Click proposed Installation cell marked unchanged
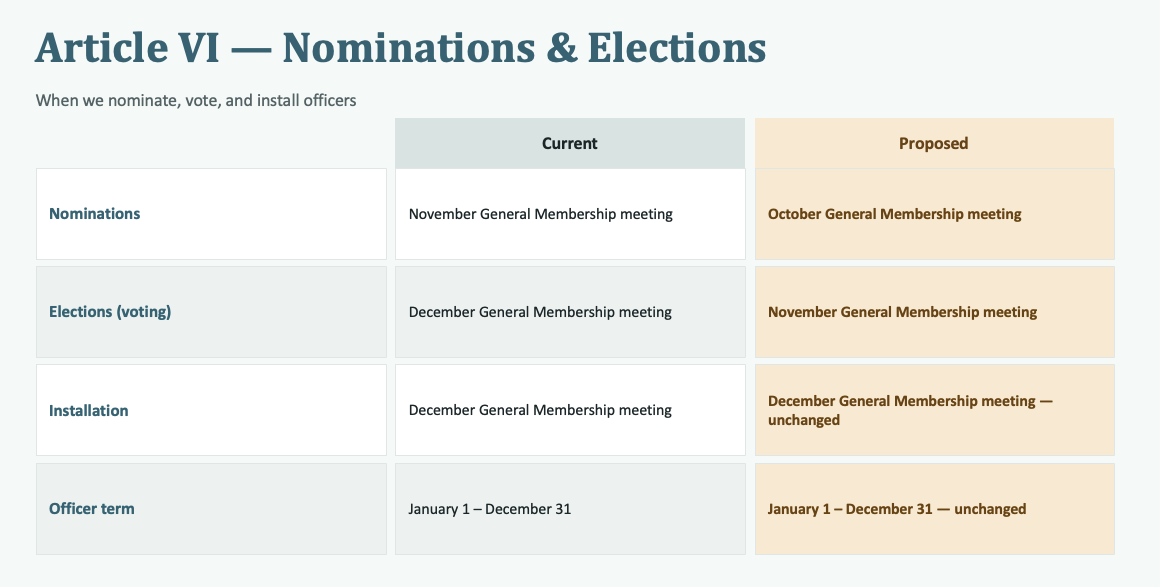 (934, 410)
